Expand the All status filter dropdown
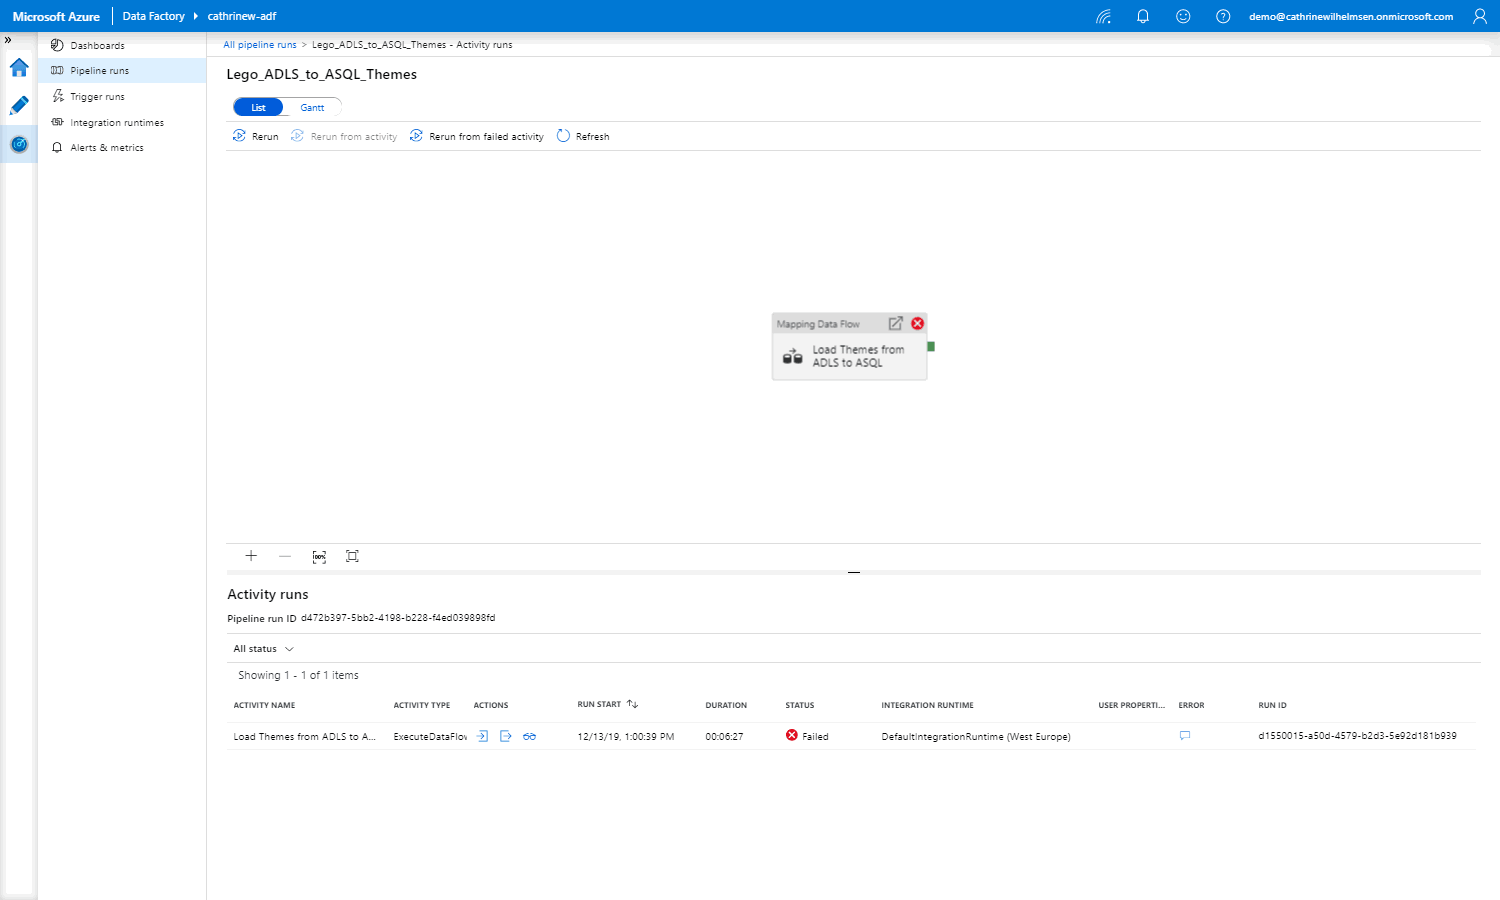The image size is (1500, 900). click(263, 649)
